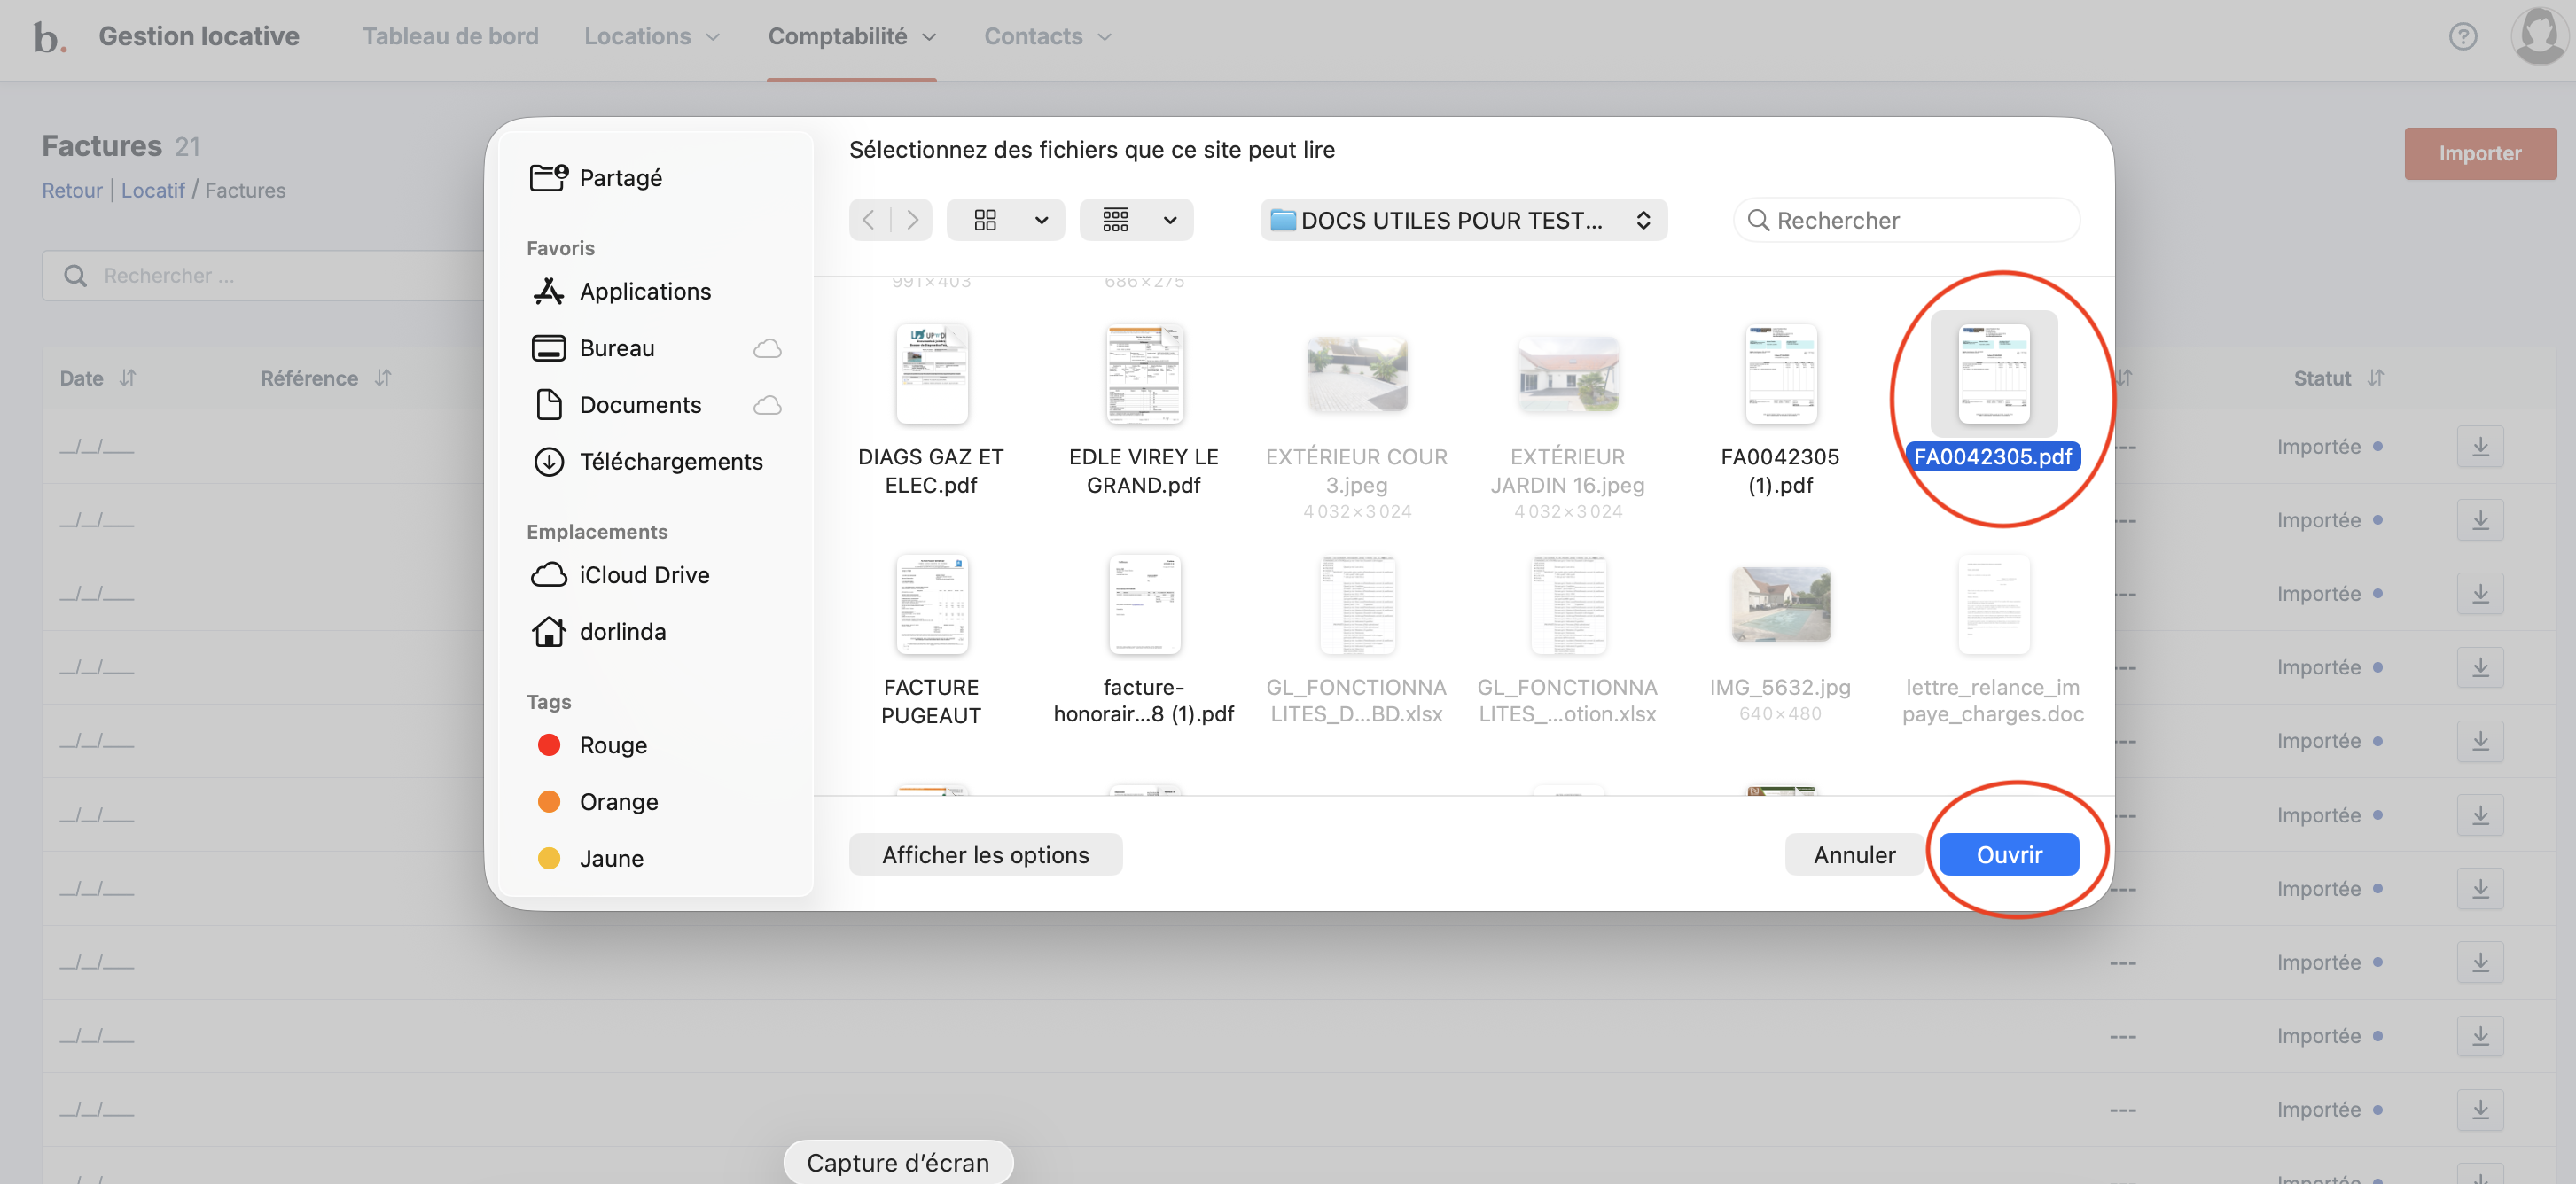Open the DOCS UTILES POUR TEST folder popup
This screenshot has width=2576, height=1184.
[1462, 220]
